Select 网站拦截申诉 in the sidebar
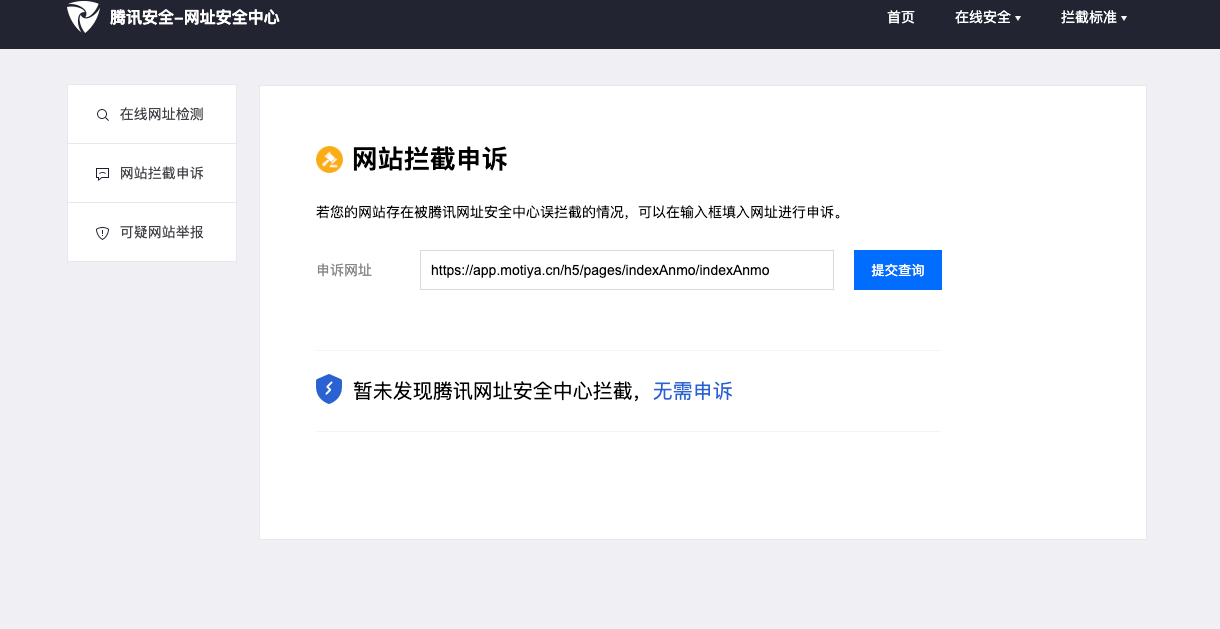 [152, 173]
